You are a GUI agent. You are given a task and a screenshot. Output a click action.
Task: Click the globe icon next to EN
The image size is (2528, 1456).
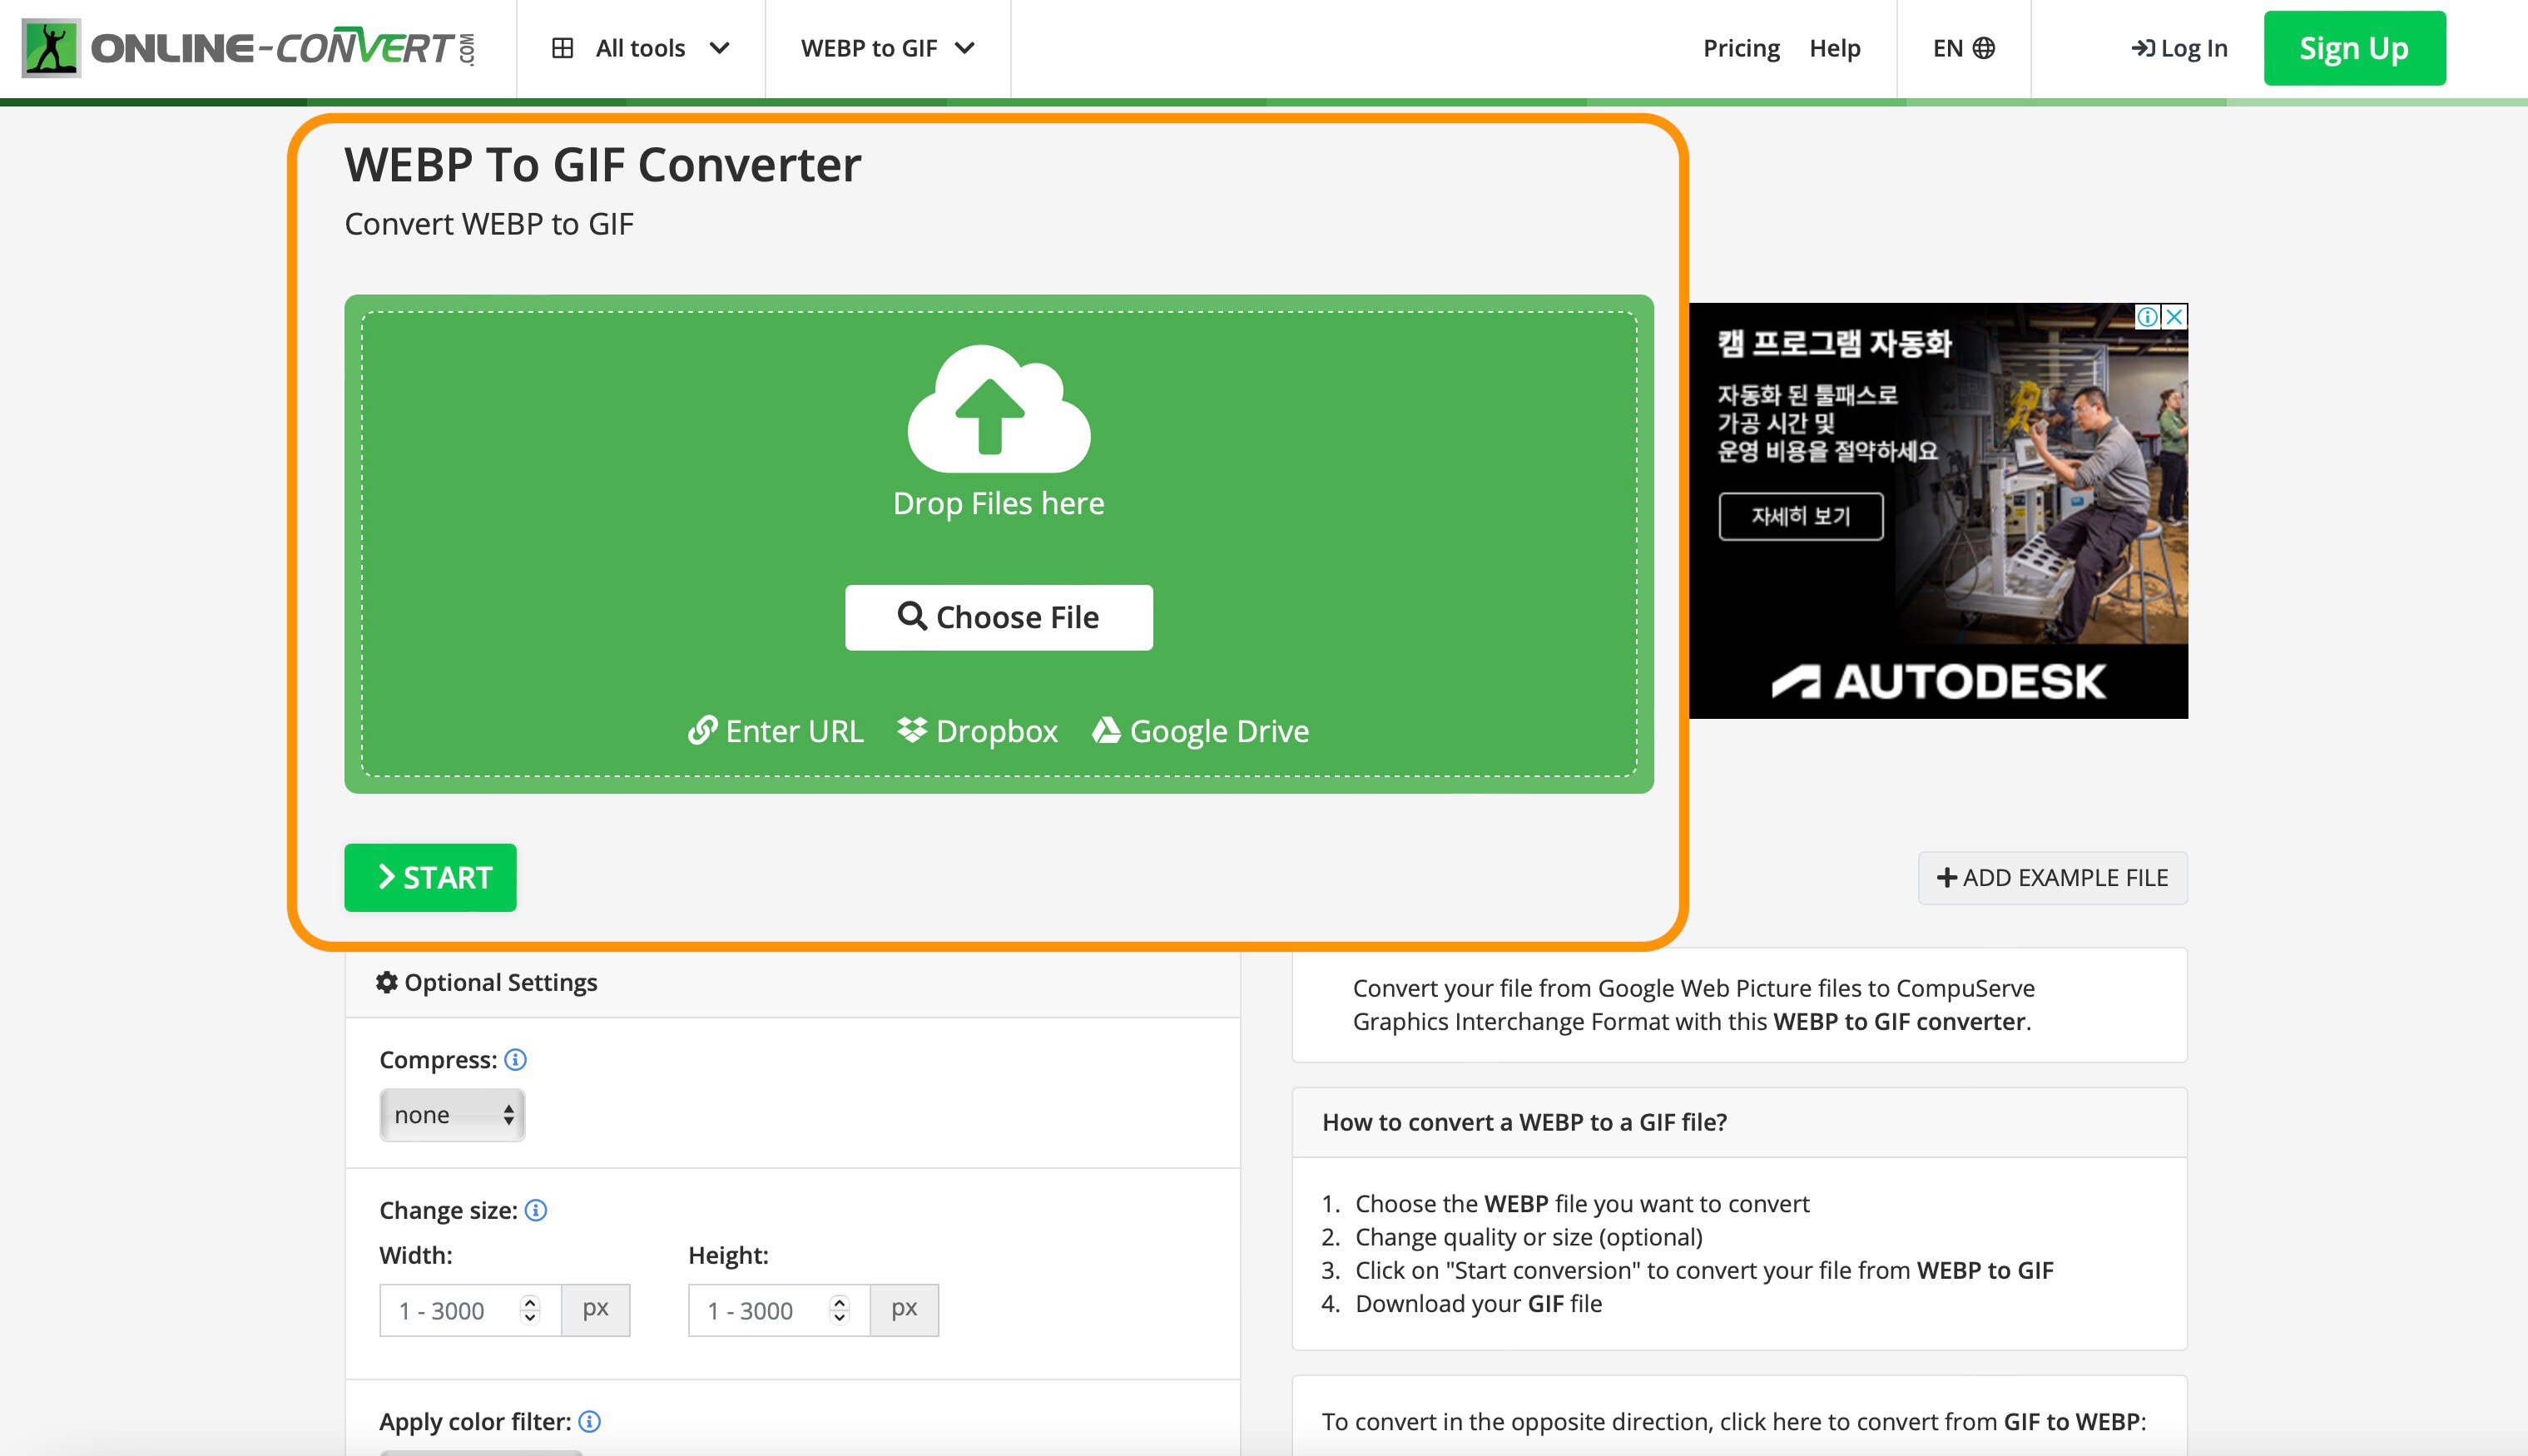1985,47
